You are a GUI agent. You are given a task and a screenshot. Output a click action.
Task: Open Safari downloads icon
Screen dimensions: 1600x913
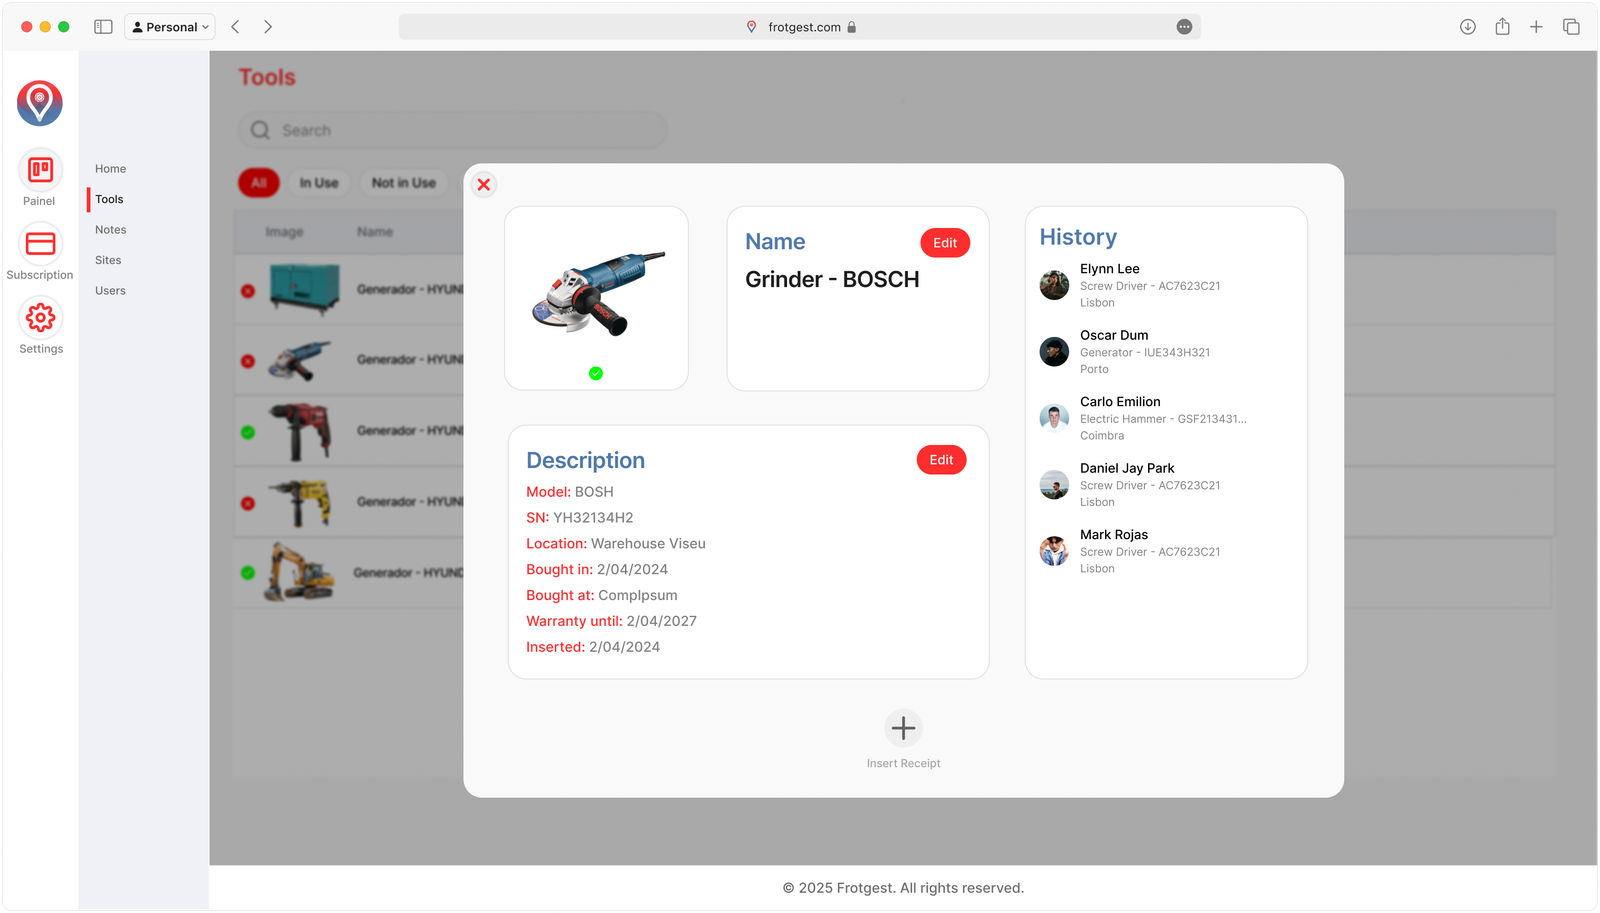click(x=1467, y=27)
